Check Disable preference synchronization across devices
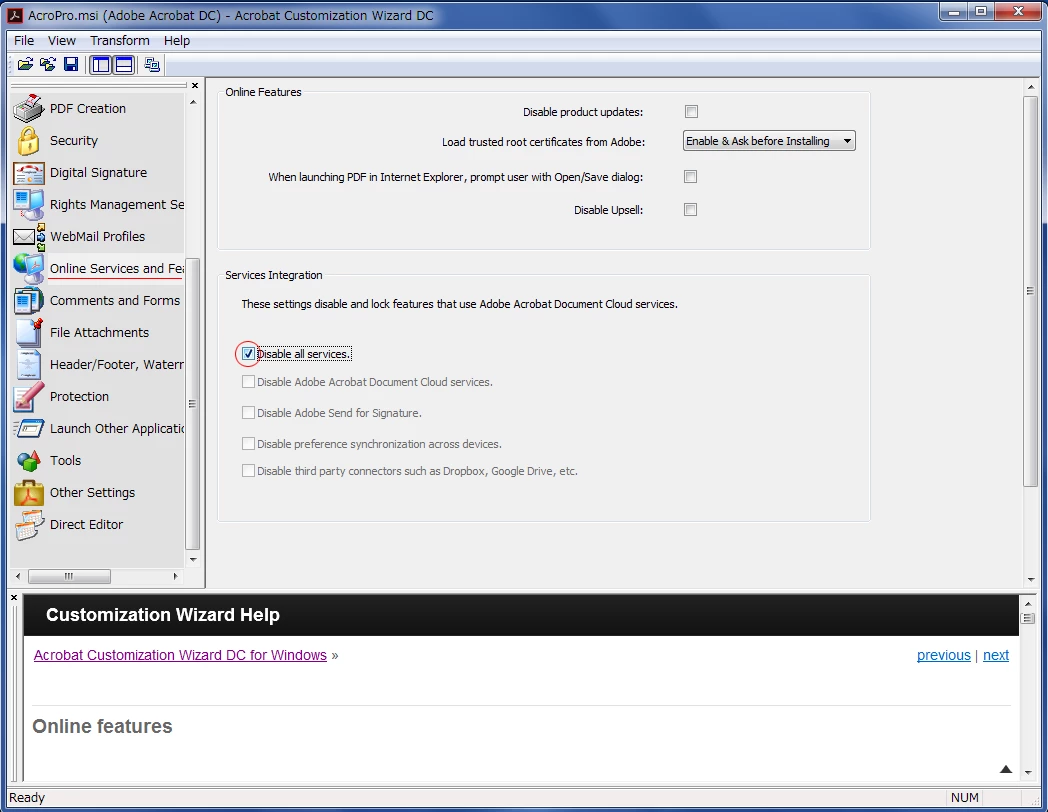The image size is (1048, 812). click(248, 443)
